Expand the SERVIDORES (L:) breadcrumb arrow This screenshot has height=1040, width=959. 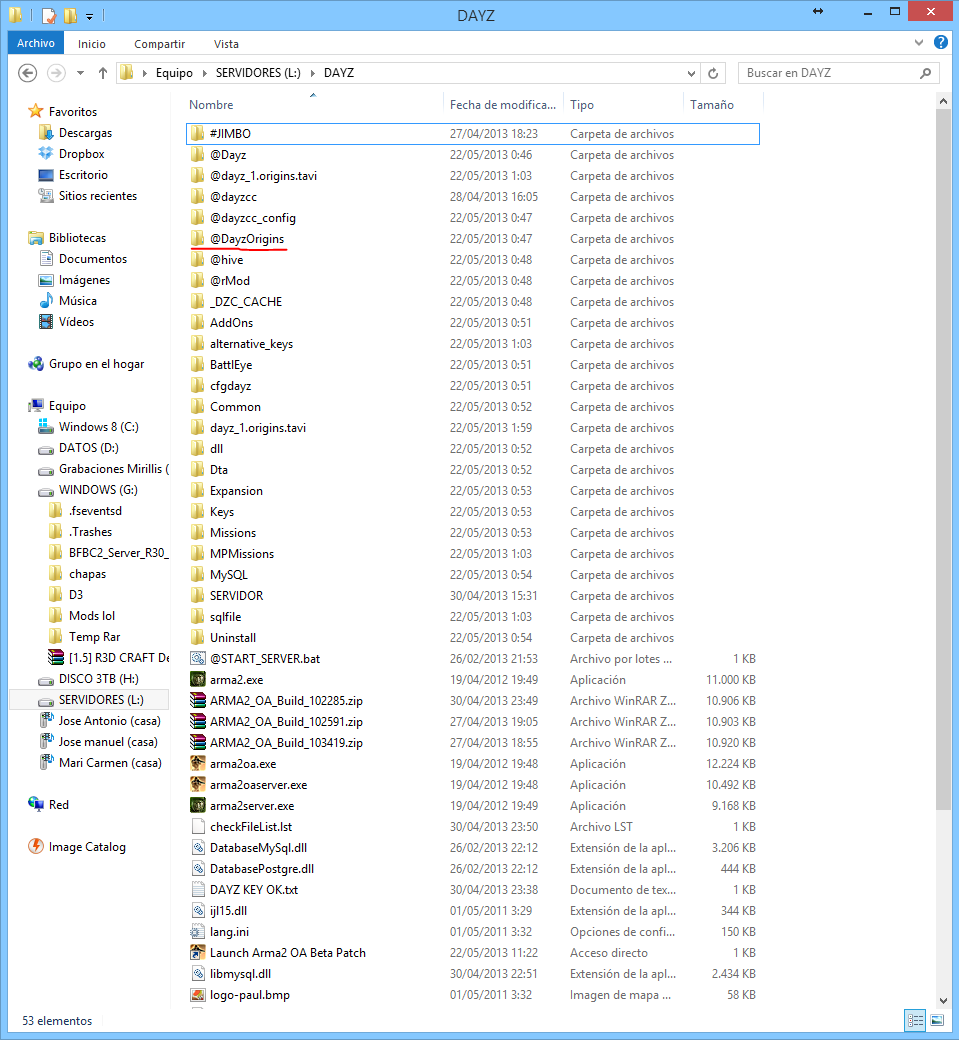(x=312, y=73)
